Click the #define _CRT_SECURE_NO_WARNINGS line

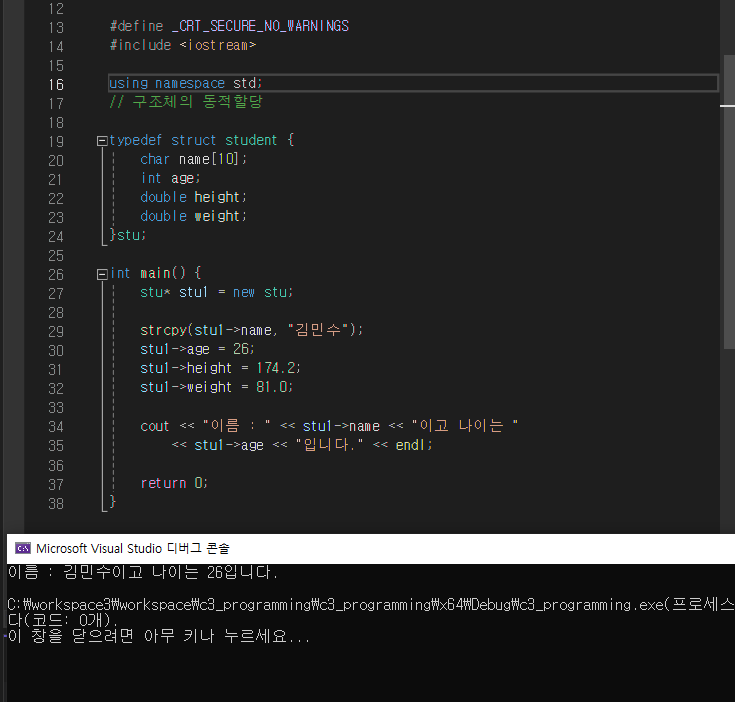pos(229,26)
